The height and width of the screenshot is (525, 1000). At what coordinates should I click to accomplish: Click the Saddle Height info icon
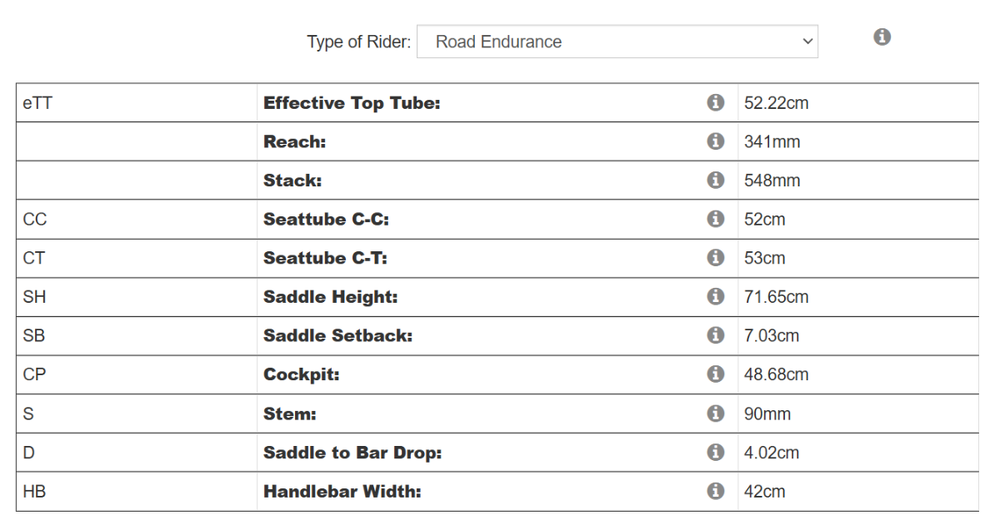coord(716,296)
